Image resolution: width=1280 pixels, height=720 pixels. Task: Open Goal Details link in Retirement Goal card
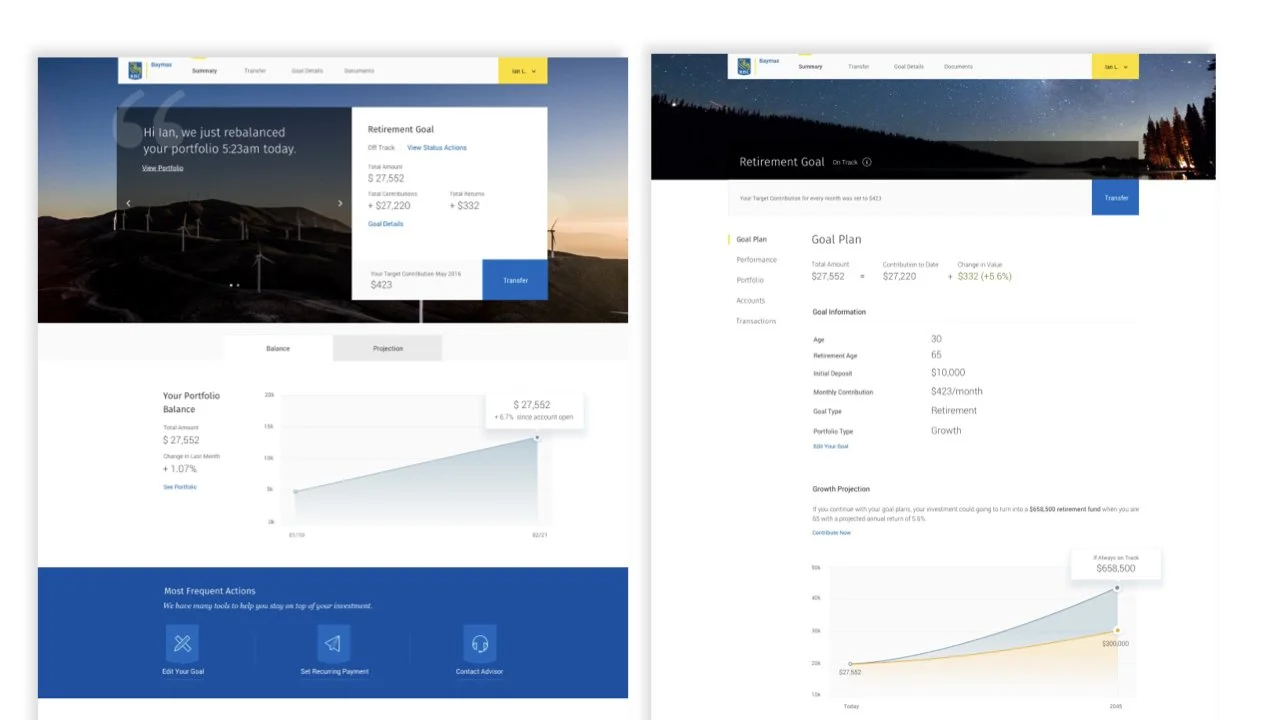(386, 224)
